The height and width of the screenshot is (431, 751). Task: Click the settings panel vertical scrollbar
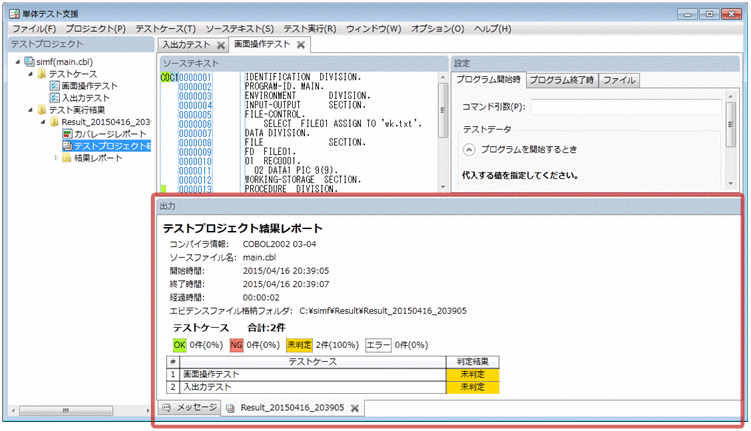click(730, 125)
